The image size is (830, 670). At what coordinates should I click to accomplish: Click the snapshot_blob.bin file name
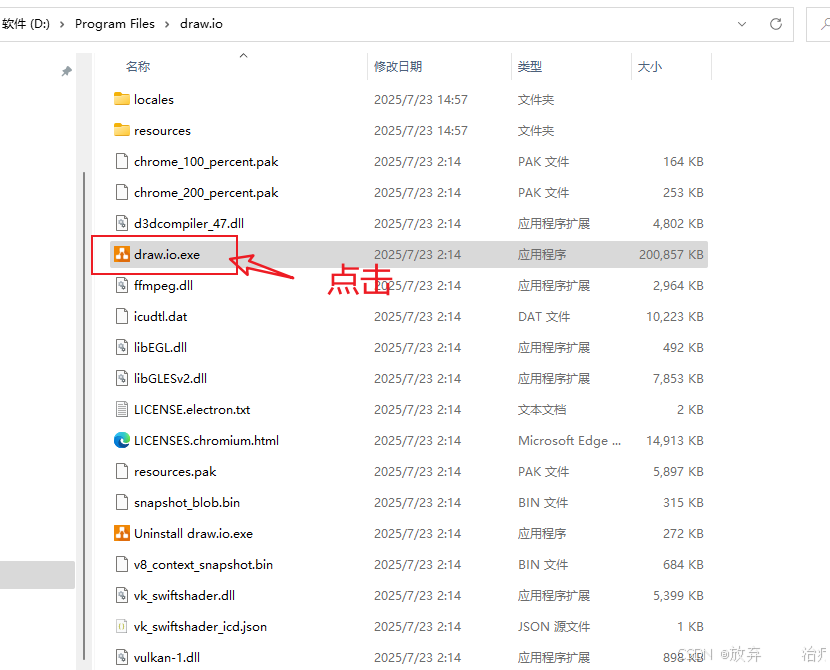click(187, 502)
